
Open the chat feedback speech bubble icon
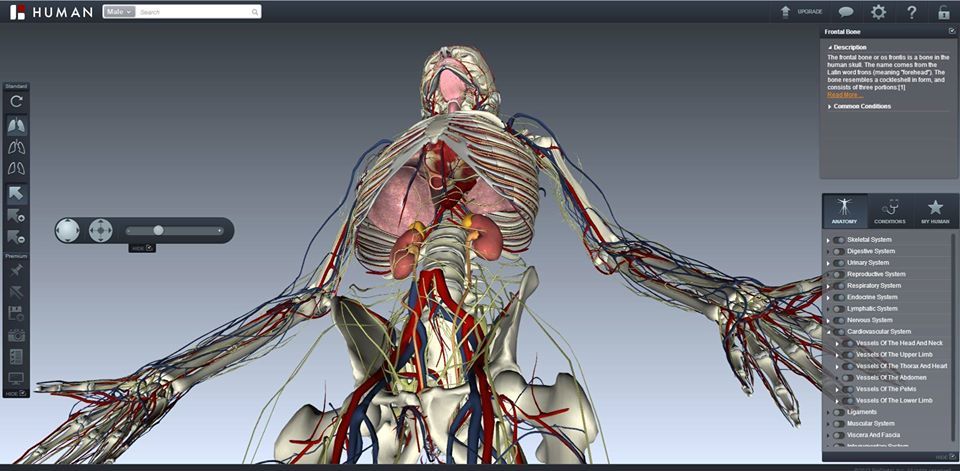(x=846, y=12)
